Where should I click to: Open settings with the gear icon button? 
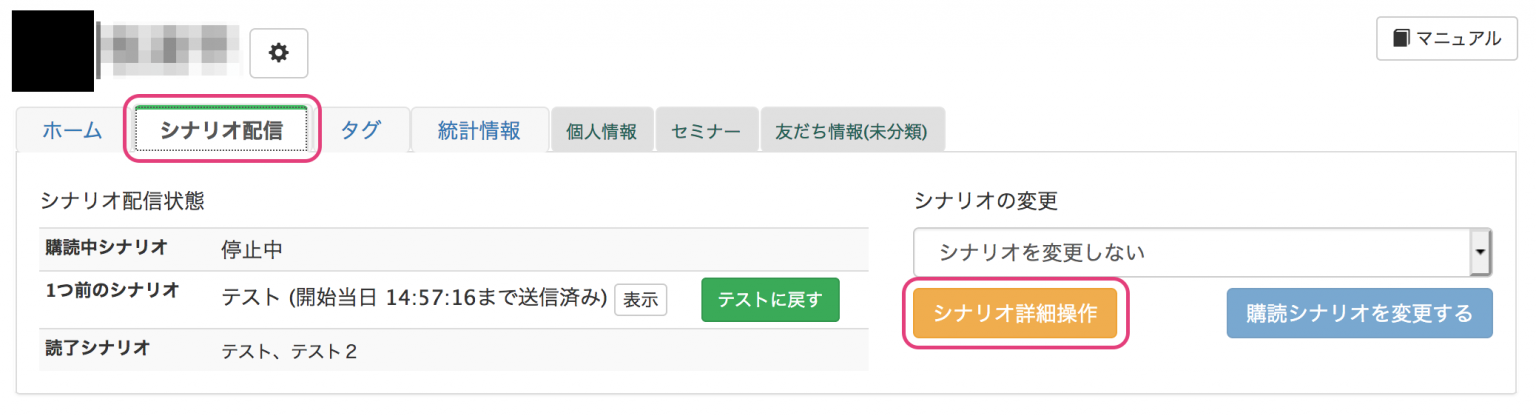click(279, 53)
